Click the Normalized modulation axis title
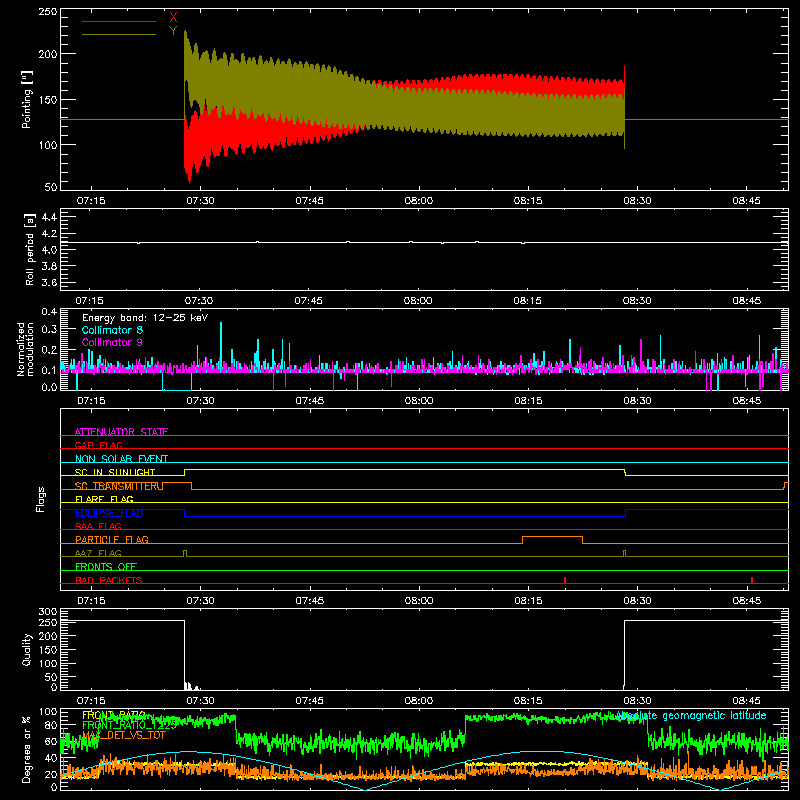The image size is (800, 800). click(x=25, y=349)
